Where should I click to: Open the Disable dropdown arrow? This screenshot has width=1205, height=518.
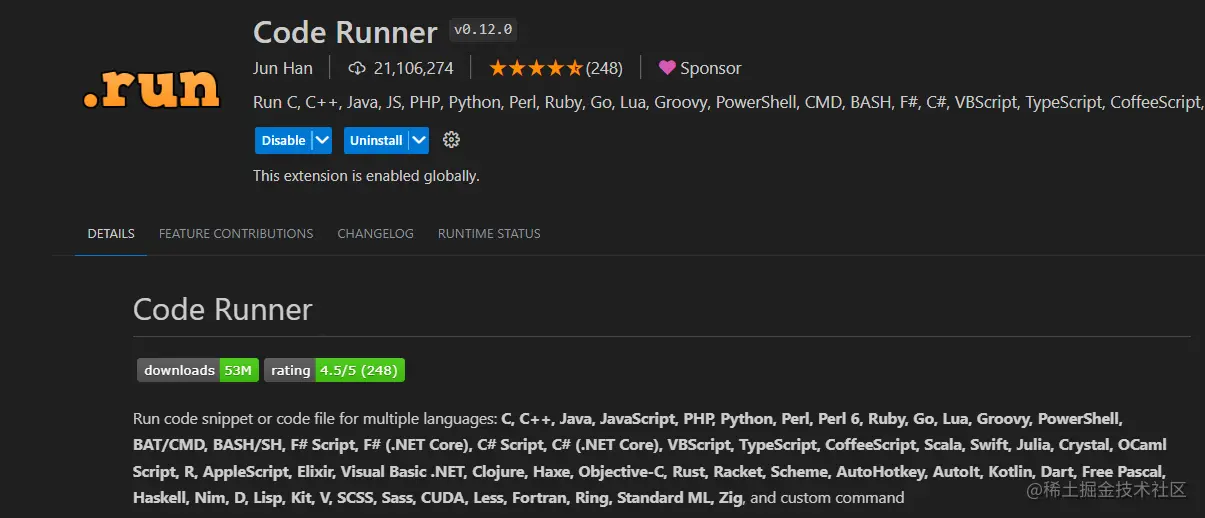(322, 140)
